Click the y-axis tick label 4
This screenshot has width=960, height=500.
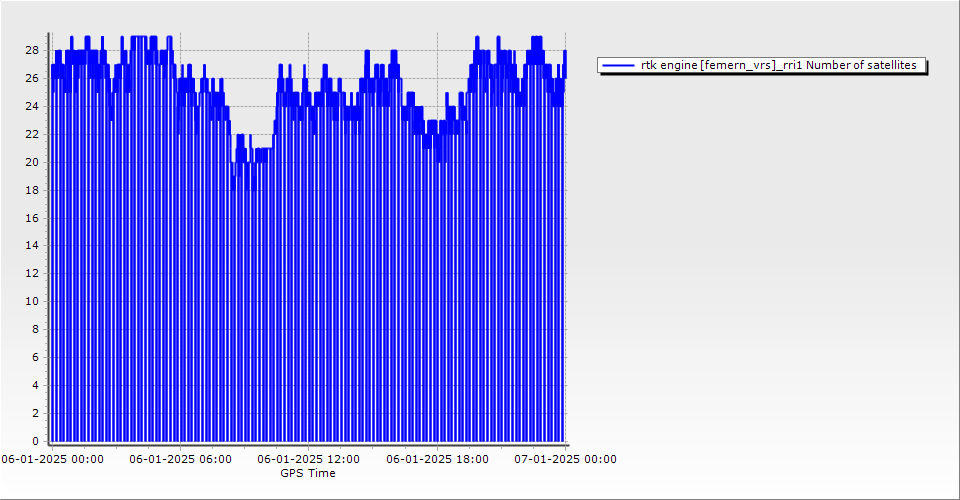coord(35,385)
